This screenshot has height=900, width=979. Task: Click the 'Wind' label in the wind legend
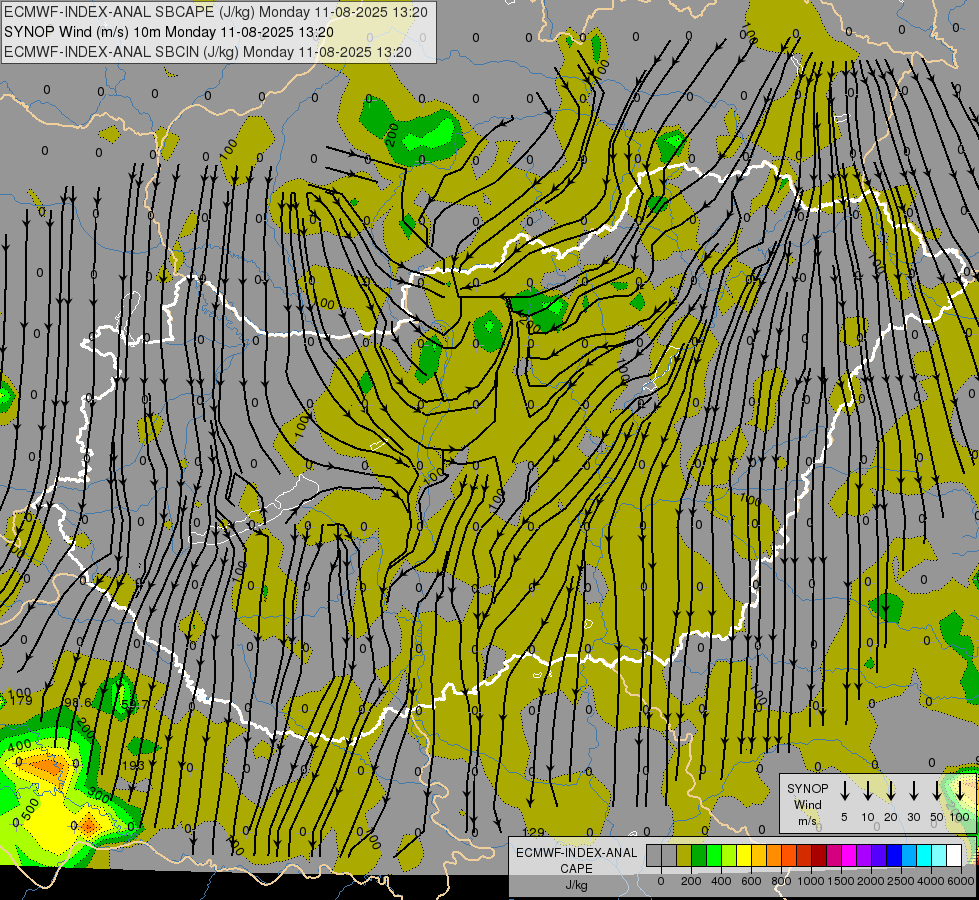(x=807, y=804)
